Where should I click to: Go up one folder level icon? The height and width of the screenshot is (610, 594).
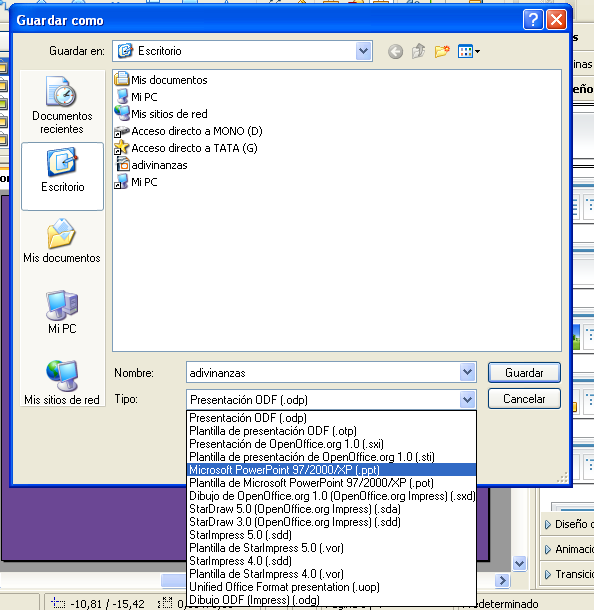tap(419, 51)
